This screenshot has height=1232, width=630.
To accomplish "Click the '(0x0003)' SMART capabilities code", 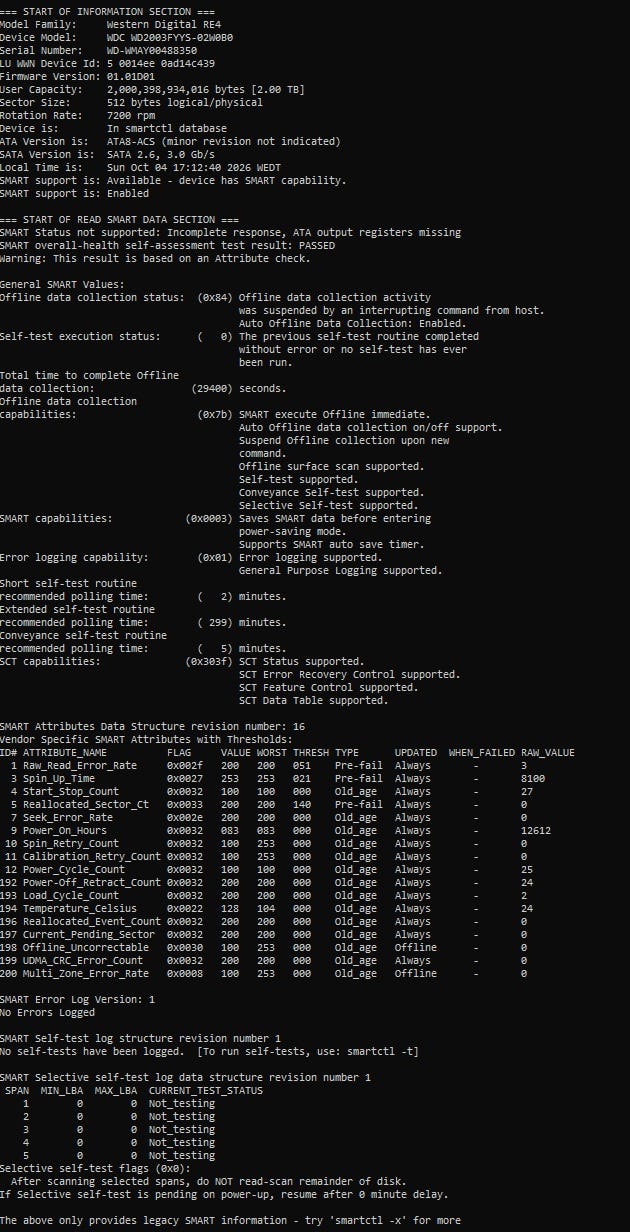I will (209, 518).
